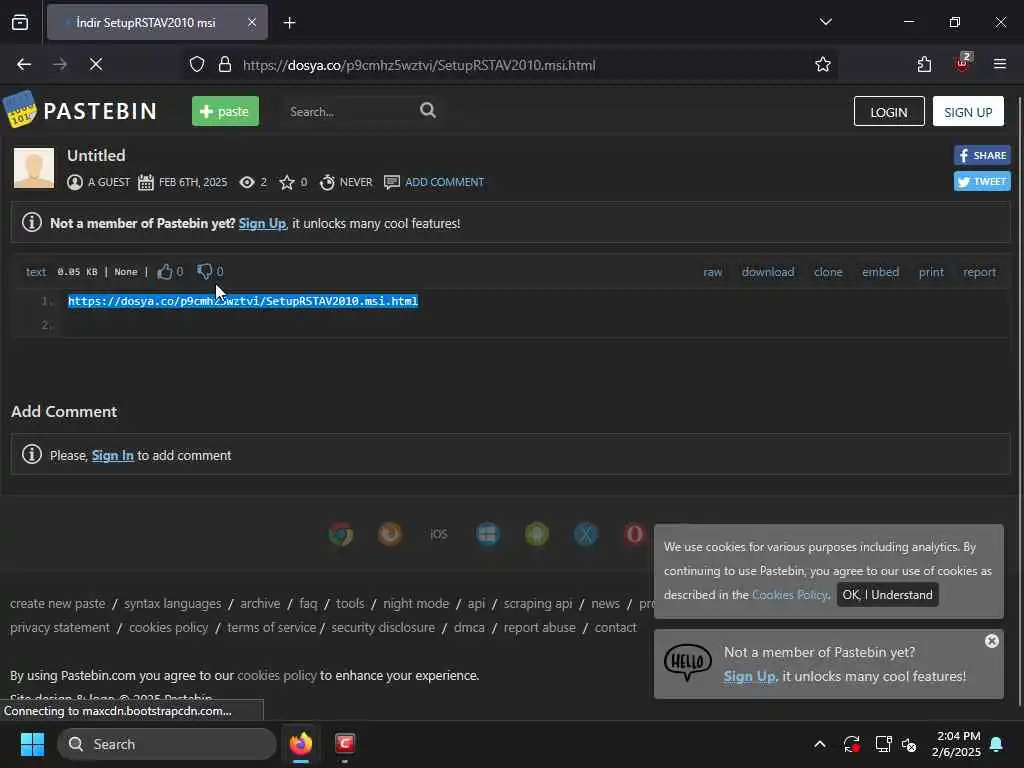This screenshot has height=768, width=1024.
Task: View the raw paste
Action: [712, 272]
